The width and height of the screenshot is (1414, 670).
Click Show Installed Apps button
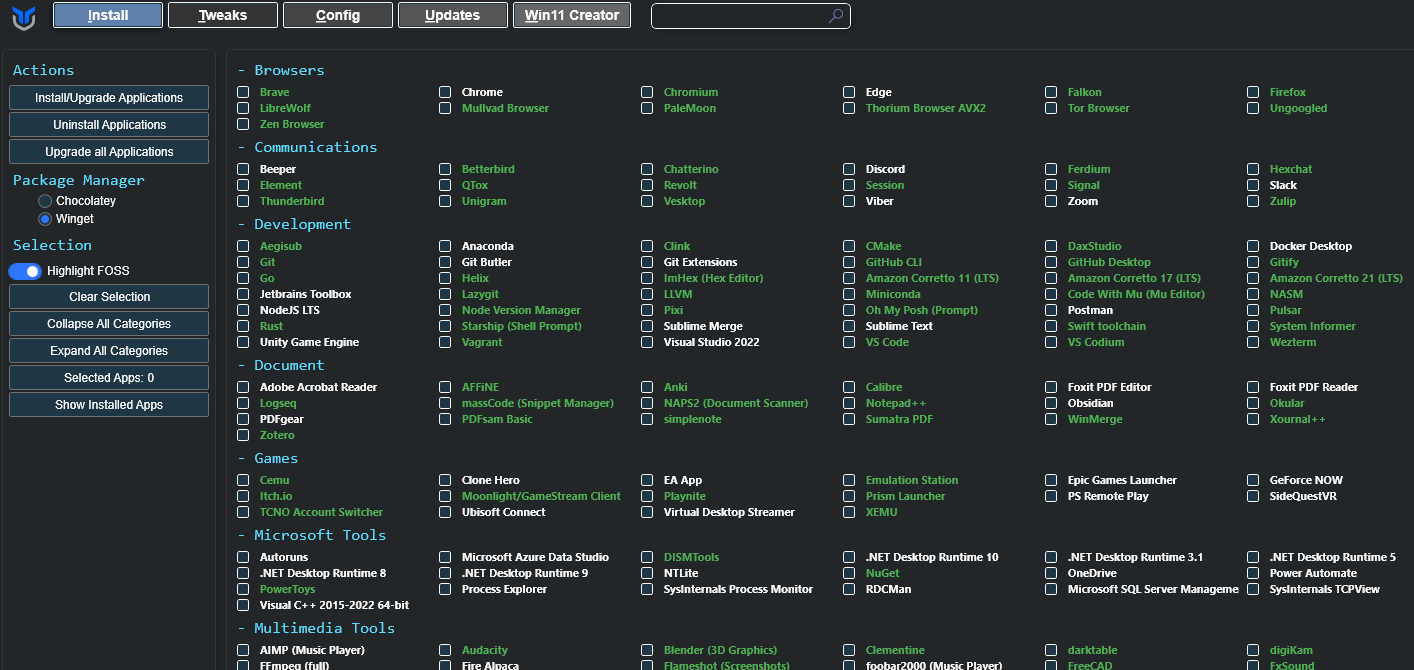(x=109, y=405)
